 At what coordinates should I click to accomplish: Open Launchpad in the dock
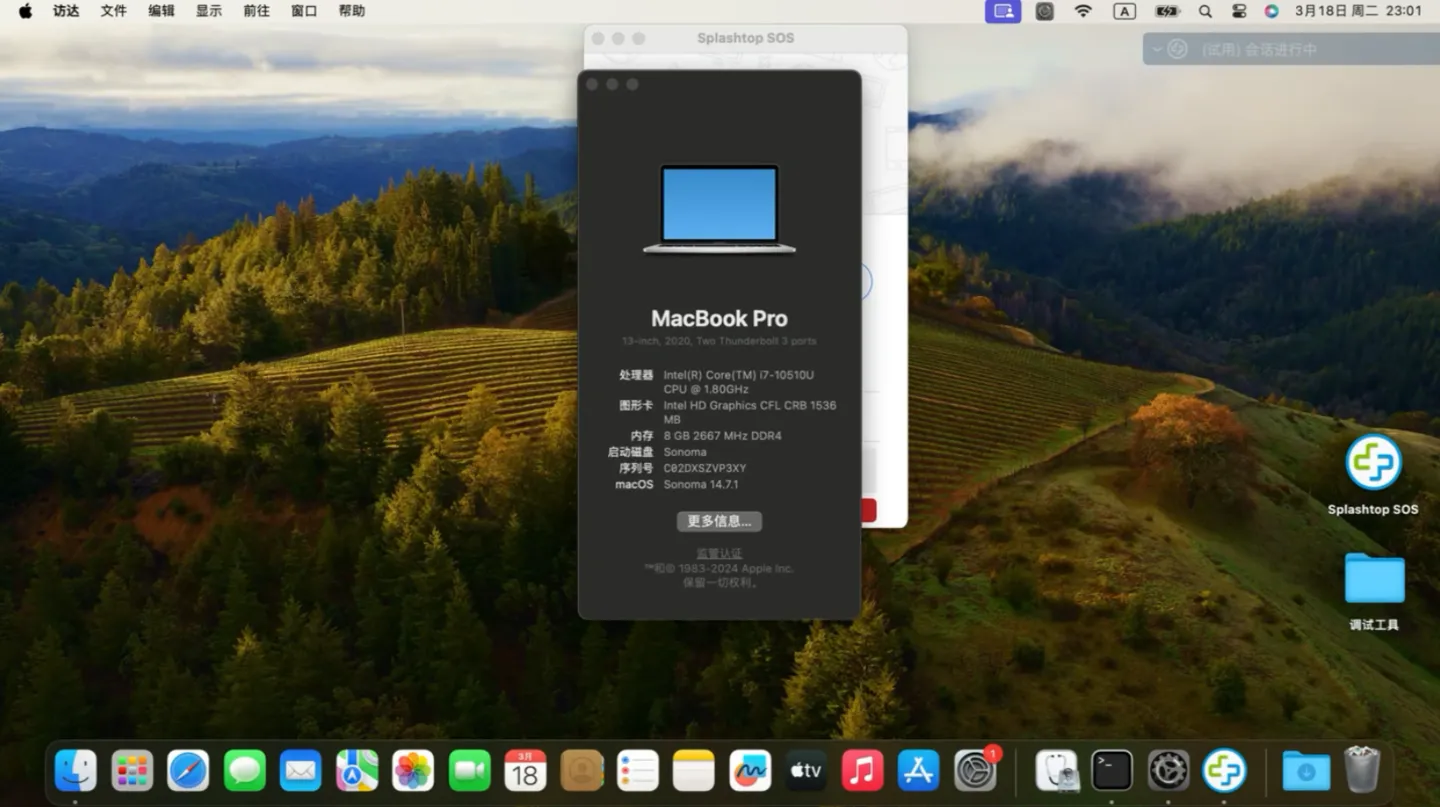[132, 771]
